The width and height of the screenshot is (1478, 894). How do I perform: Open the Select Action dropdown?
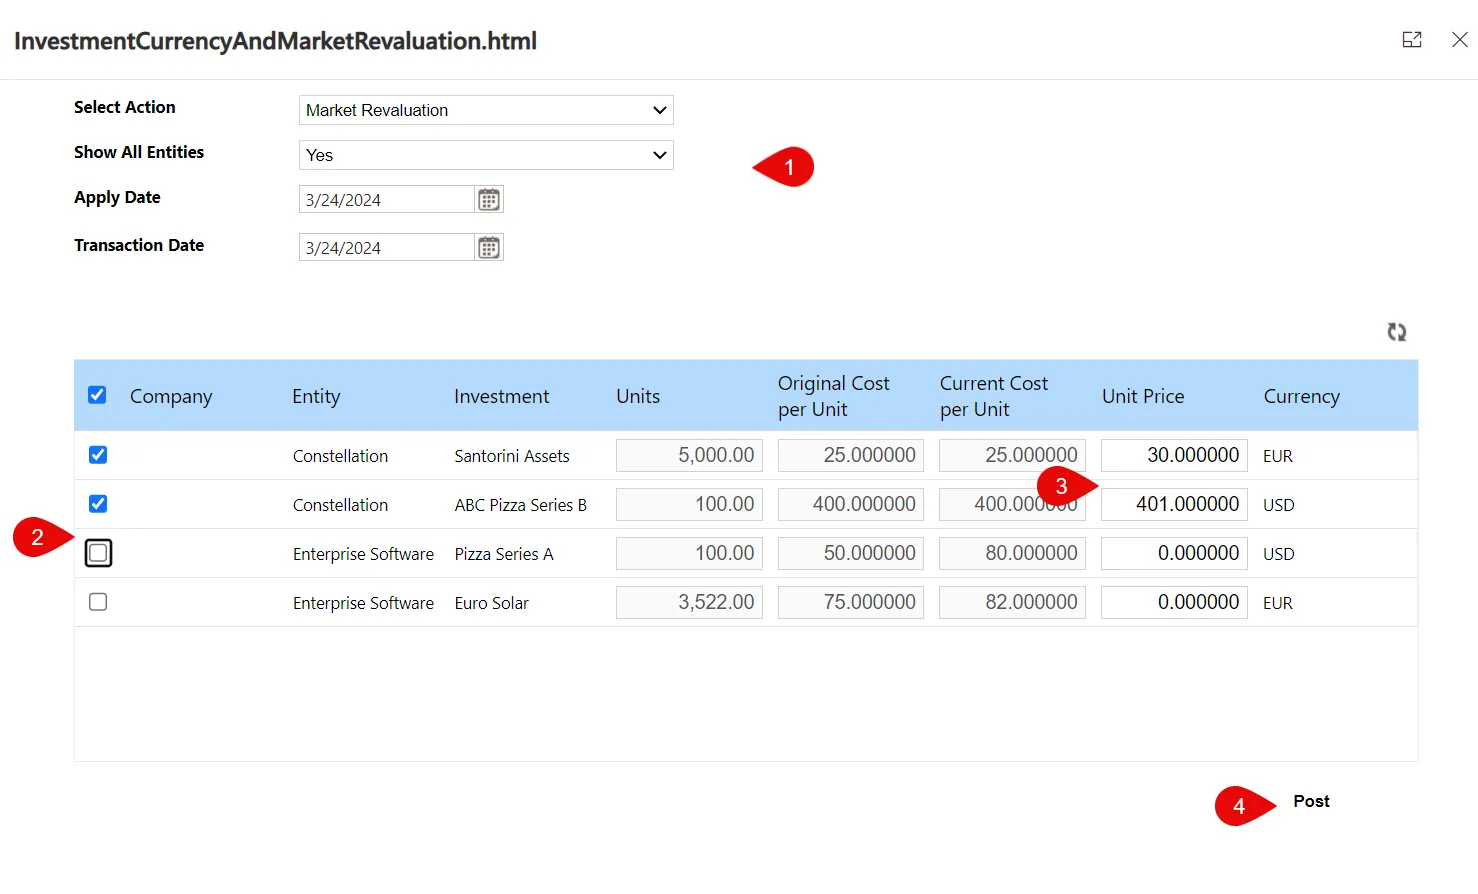[x=486, y=110]
